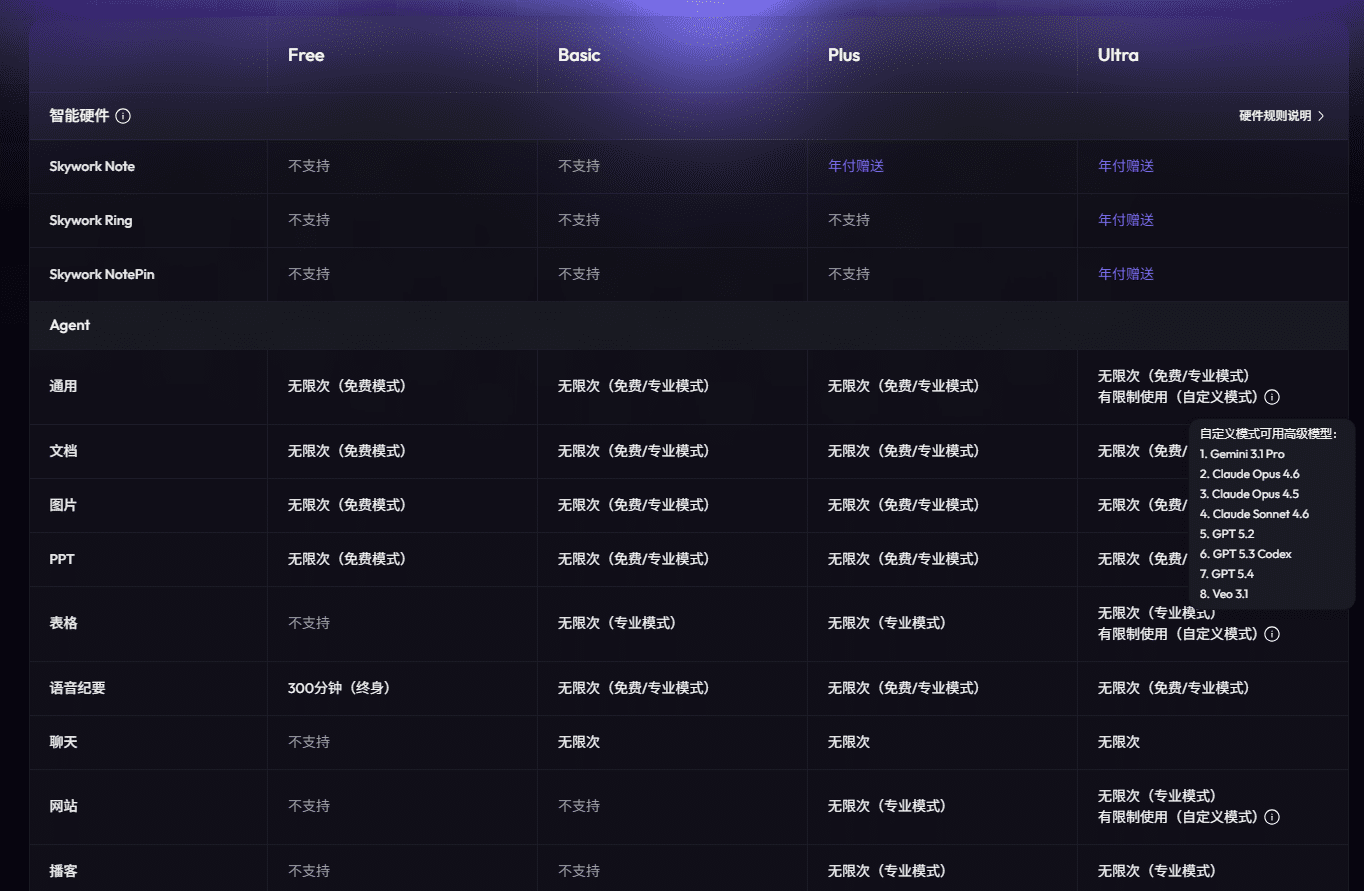Click the info icon beside 智能硬件

(123, 116)
